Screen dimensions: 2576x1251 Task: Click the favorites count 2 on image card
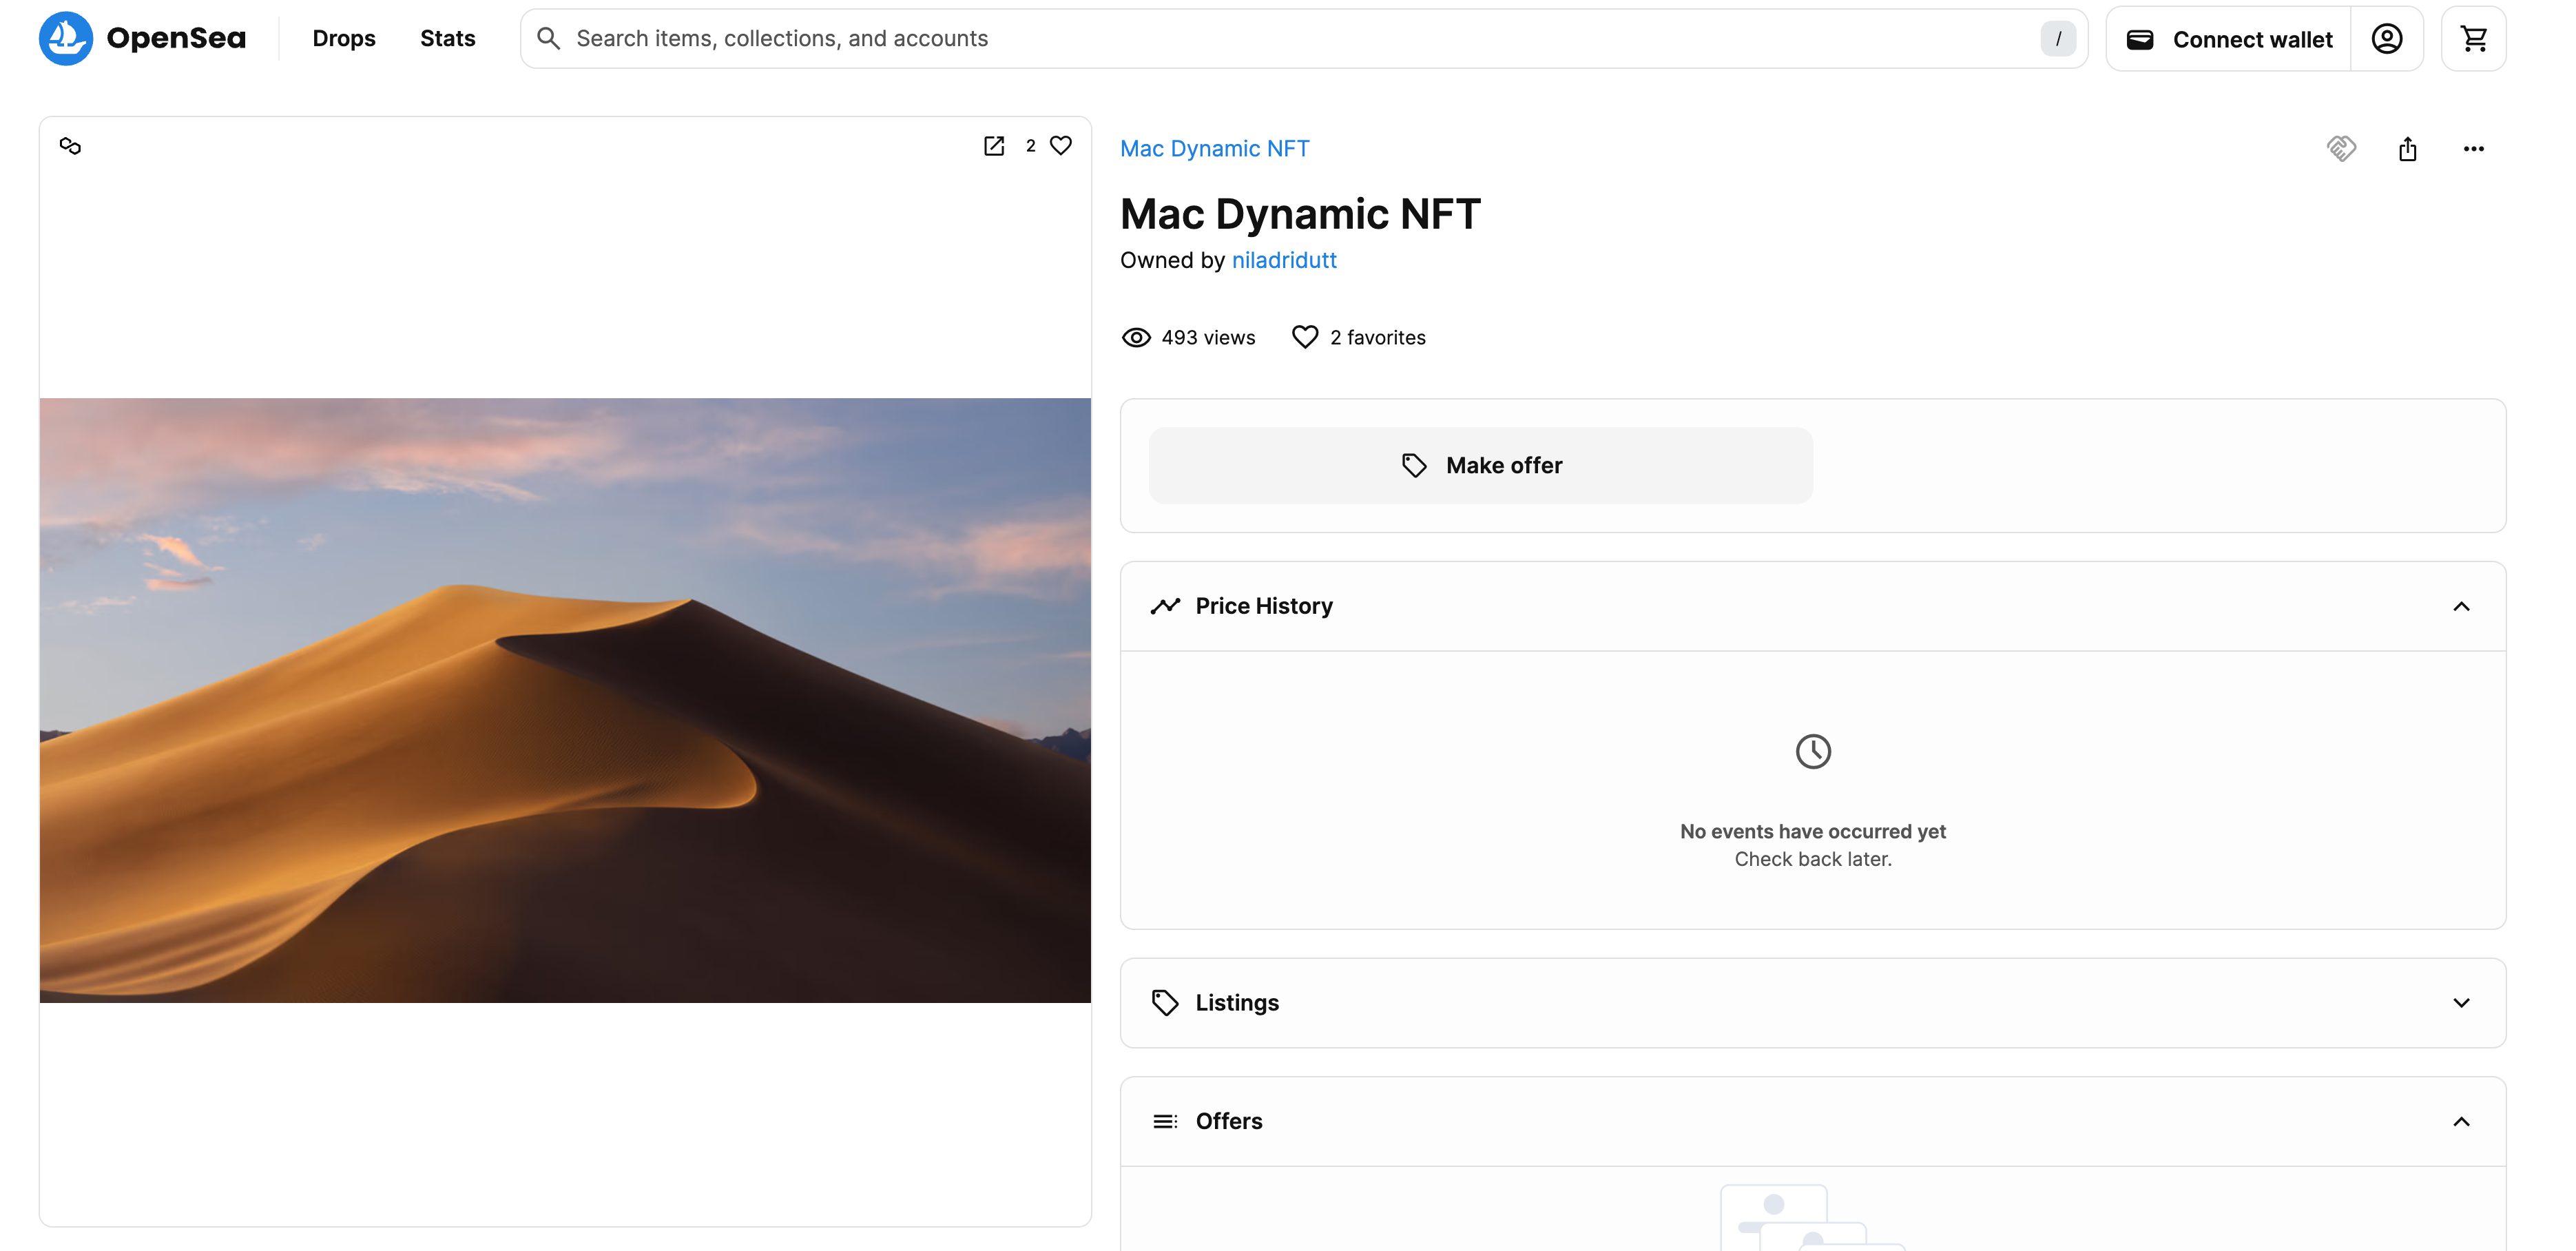1030,146
